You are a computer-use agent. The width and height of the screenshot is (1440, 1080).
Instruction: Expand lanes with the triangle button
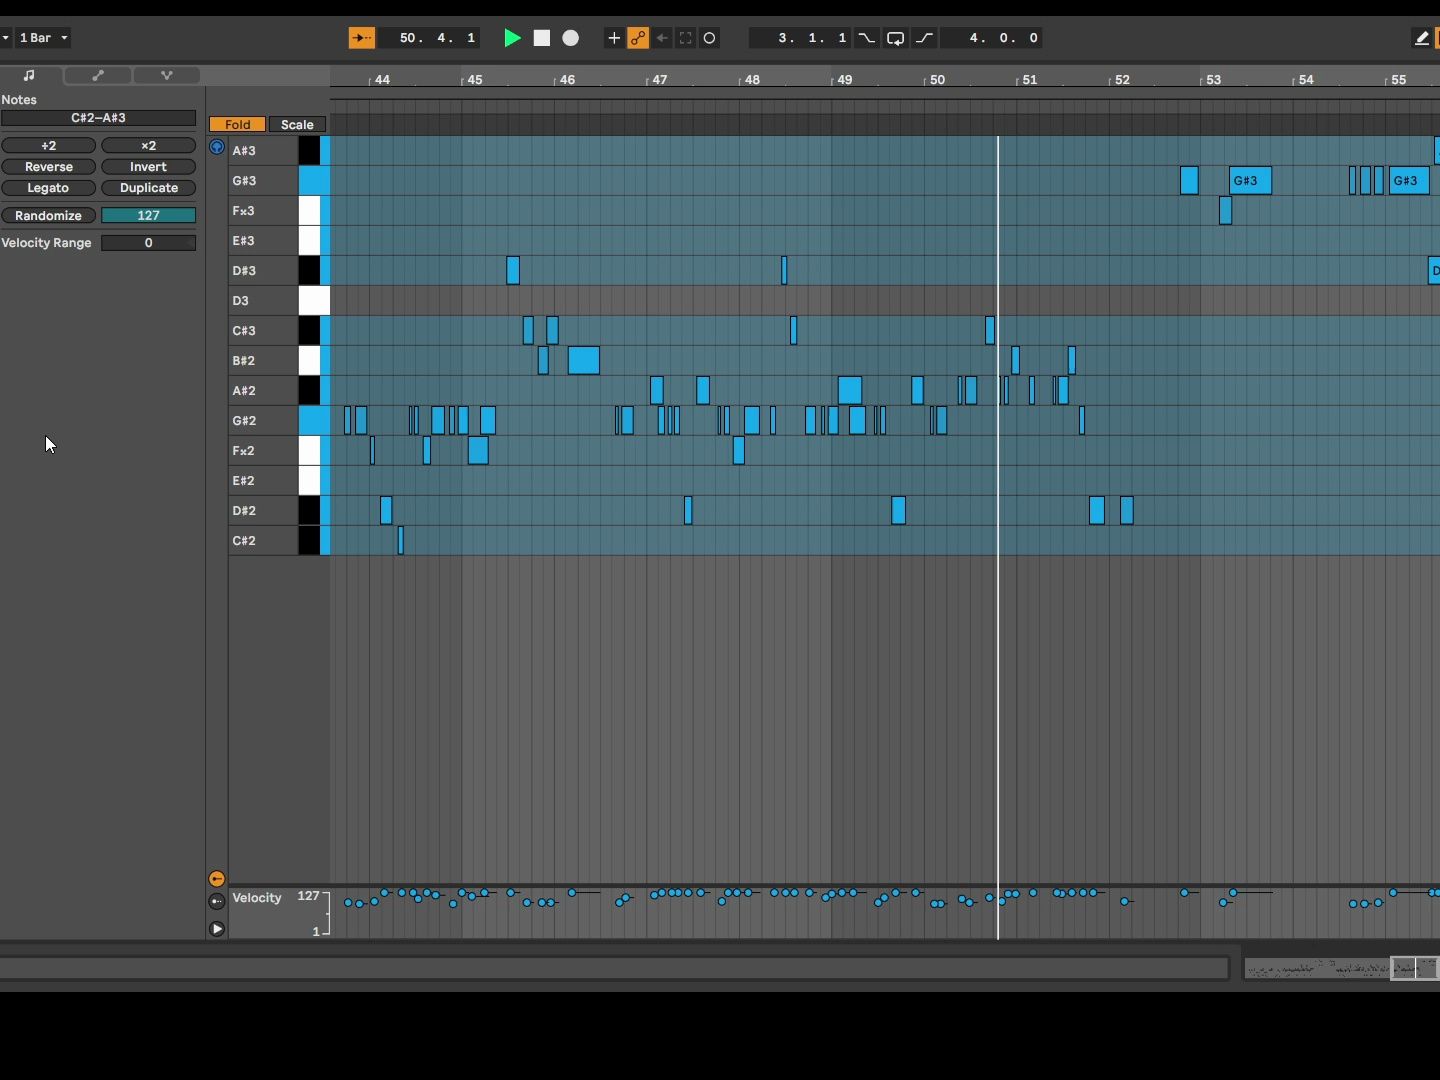(217, 929)
